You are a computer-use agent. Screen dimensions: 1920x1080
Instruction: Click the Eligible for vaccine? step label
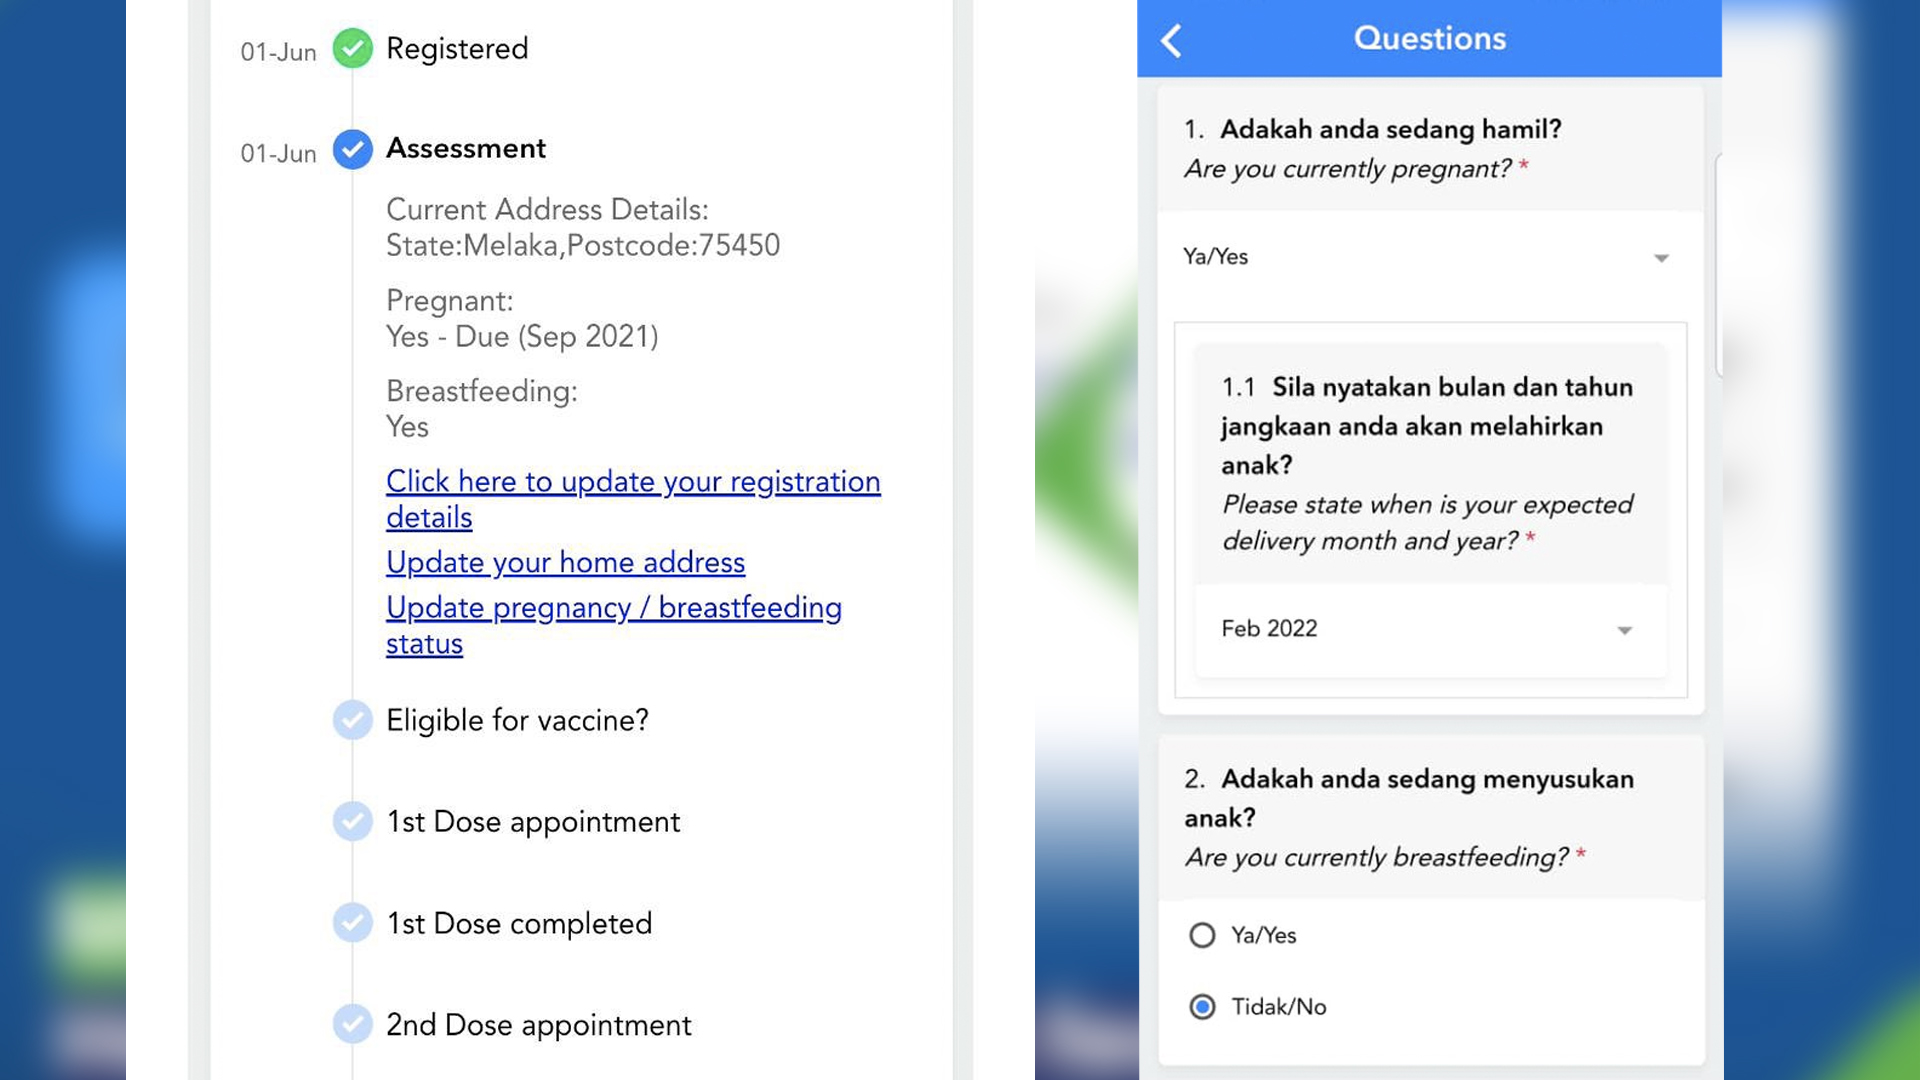[x=517, y=720]
